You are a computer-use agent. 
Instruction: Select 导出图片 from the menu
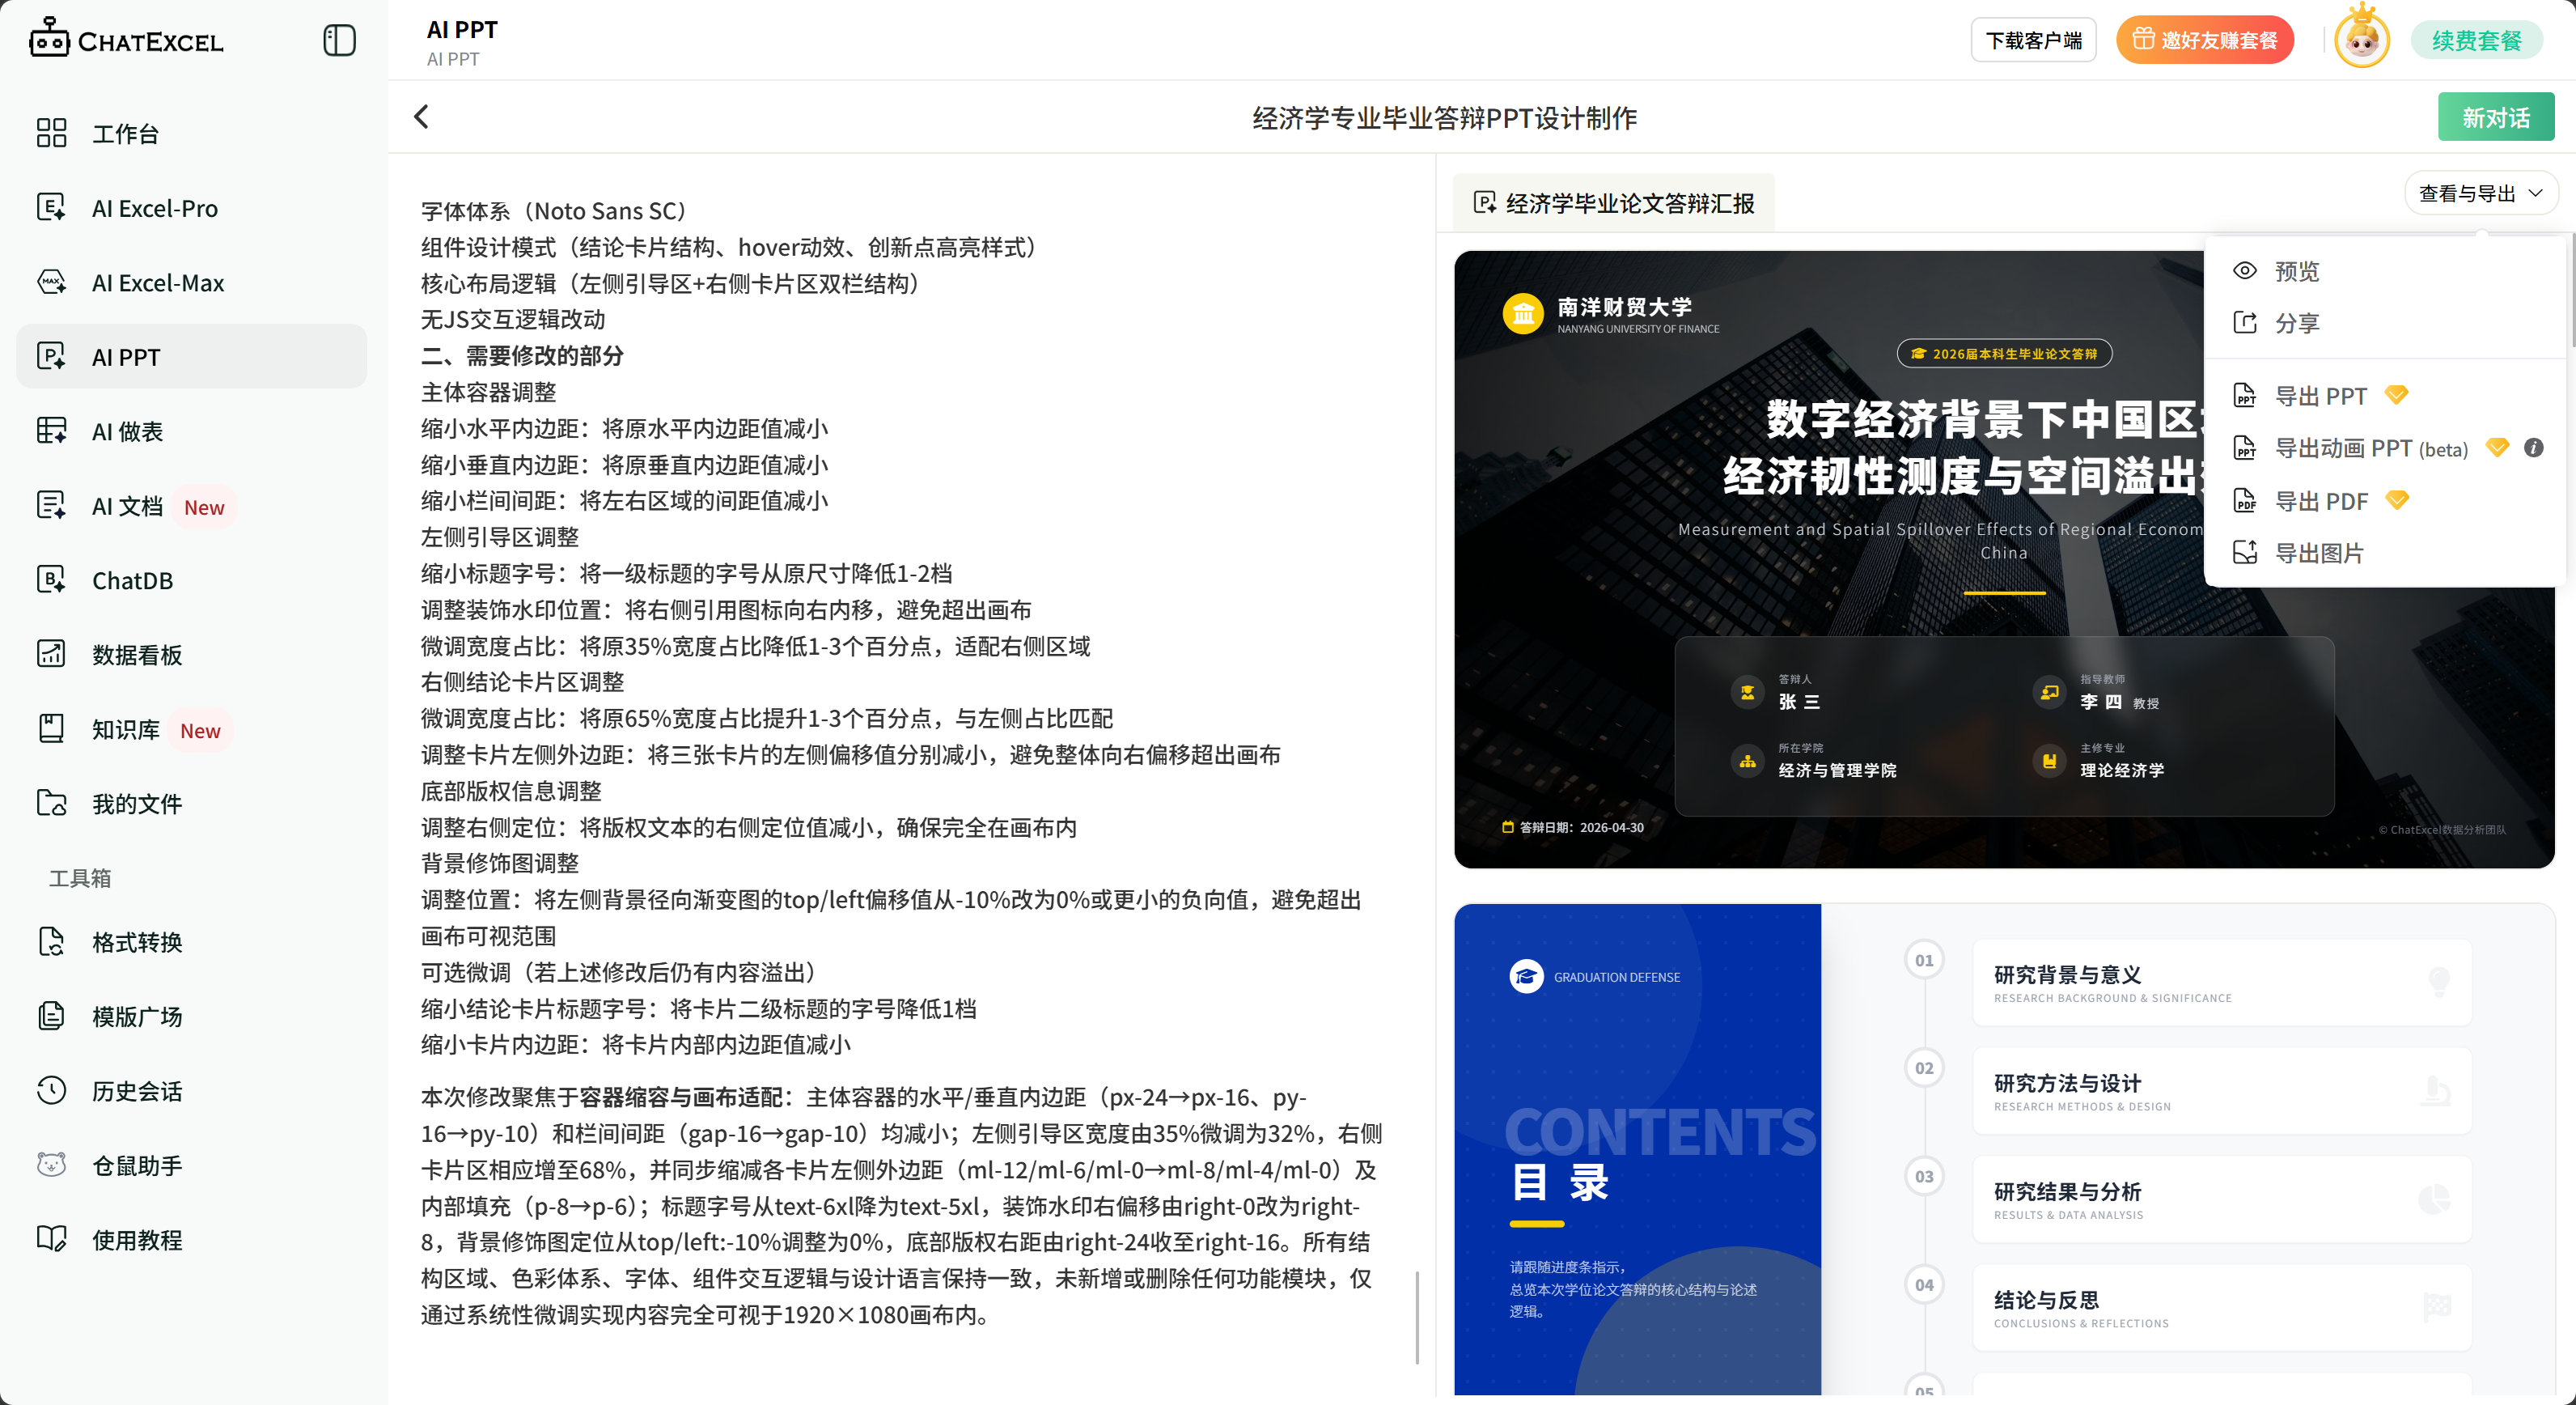[2384, 553]
